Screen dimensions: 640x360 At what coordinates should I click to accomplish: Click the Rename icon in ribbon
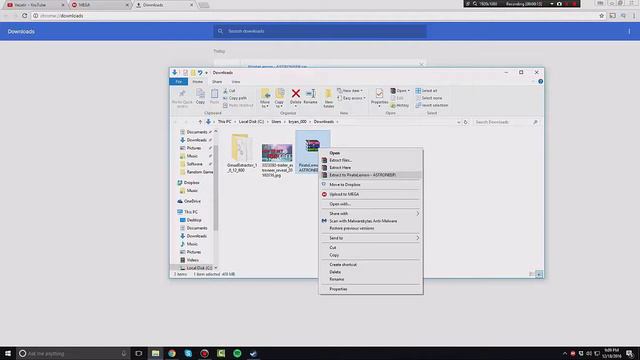(x=310, y=94)
